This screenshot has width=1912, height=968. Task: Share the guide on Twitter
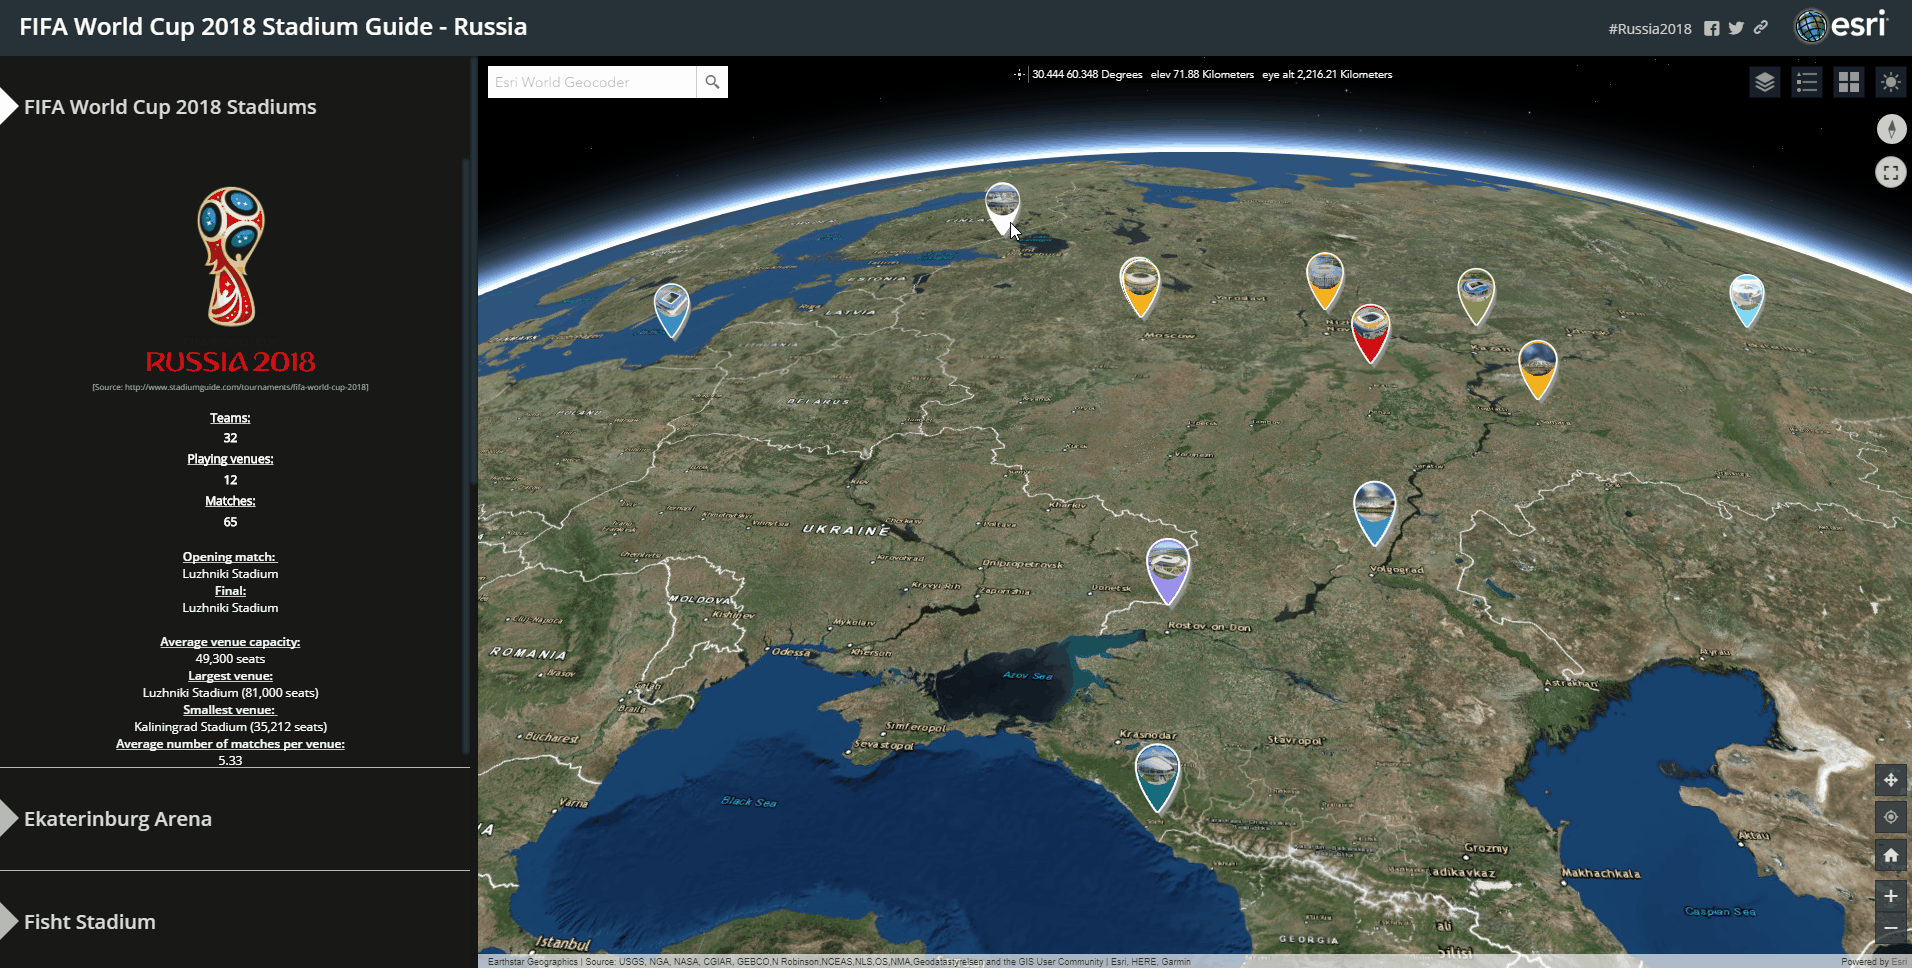[x=1736, y=28]
